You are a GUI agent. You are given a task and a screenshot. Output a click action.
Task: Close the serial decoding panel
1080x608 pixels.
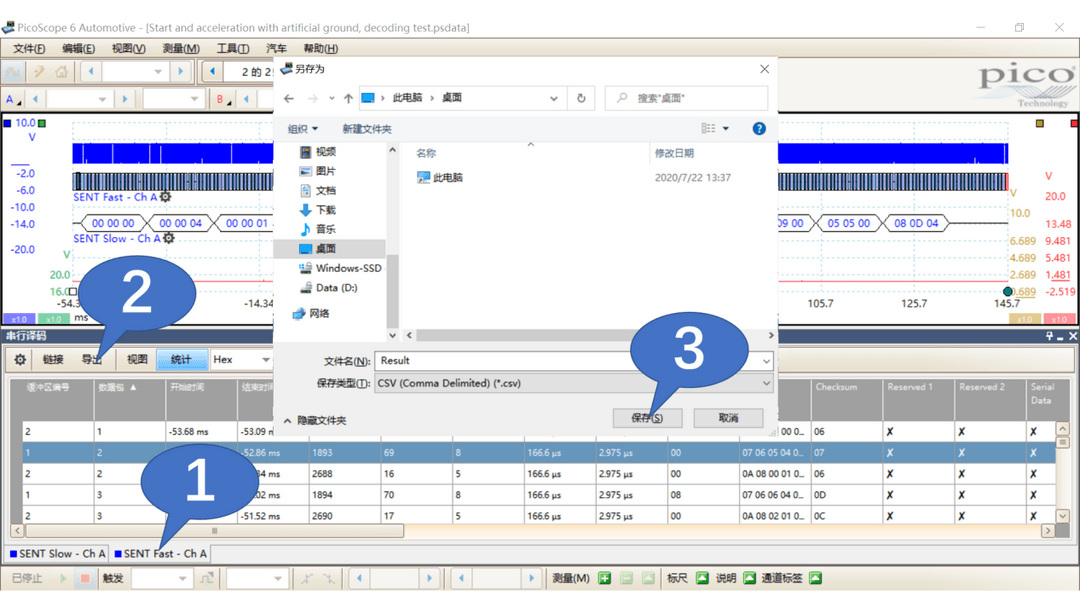pos(1072,336)
